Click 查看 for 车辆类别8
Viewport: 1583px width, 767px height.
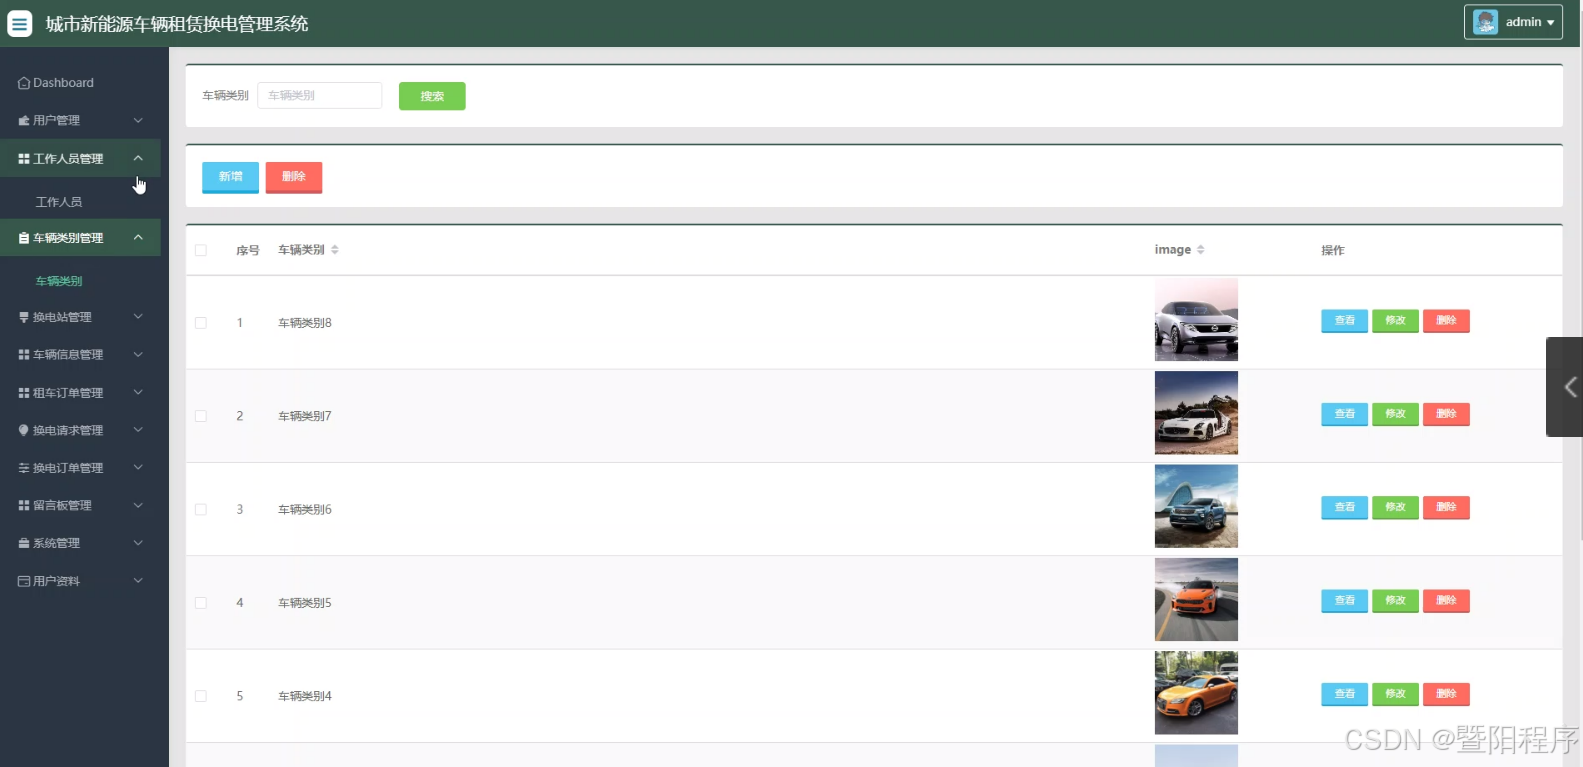[x=1345, y=321]
